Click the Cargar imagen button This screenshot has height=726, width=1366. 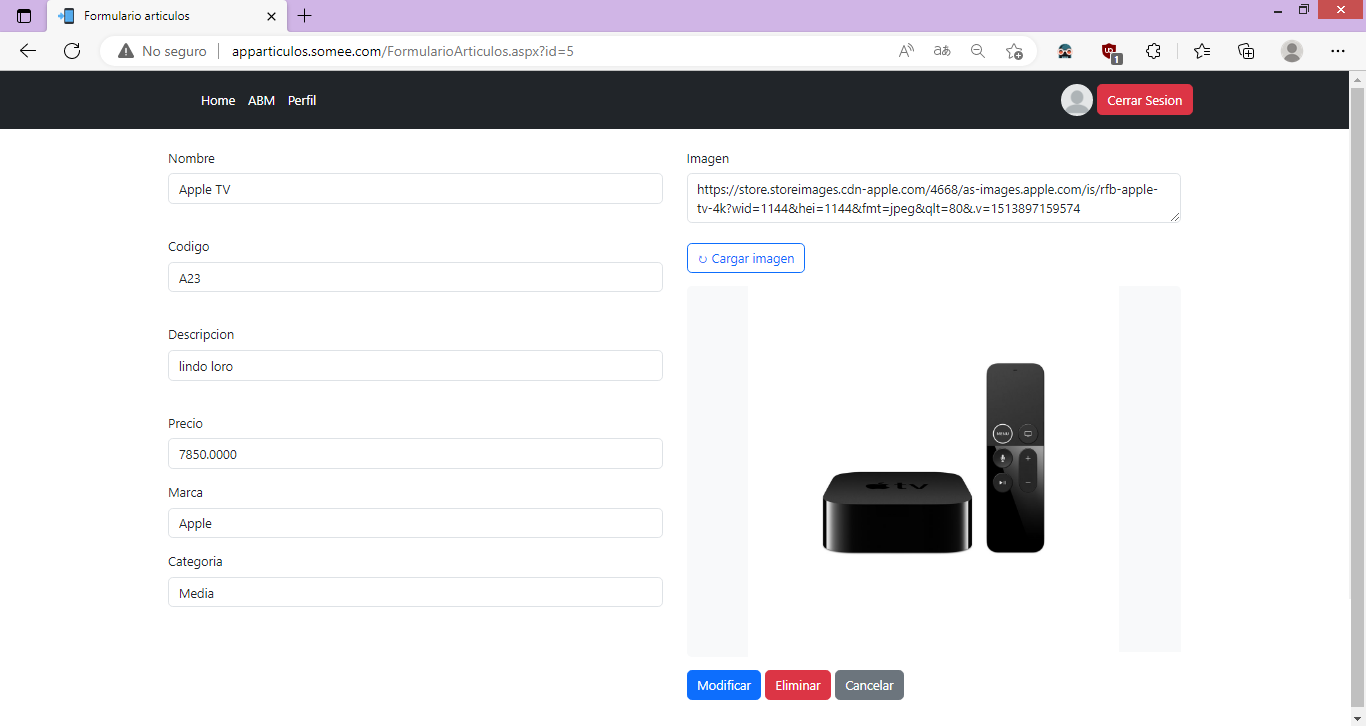[746, 258]
